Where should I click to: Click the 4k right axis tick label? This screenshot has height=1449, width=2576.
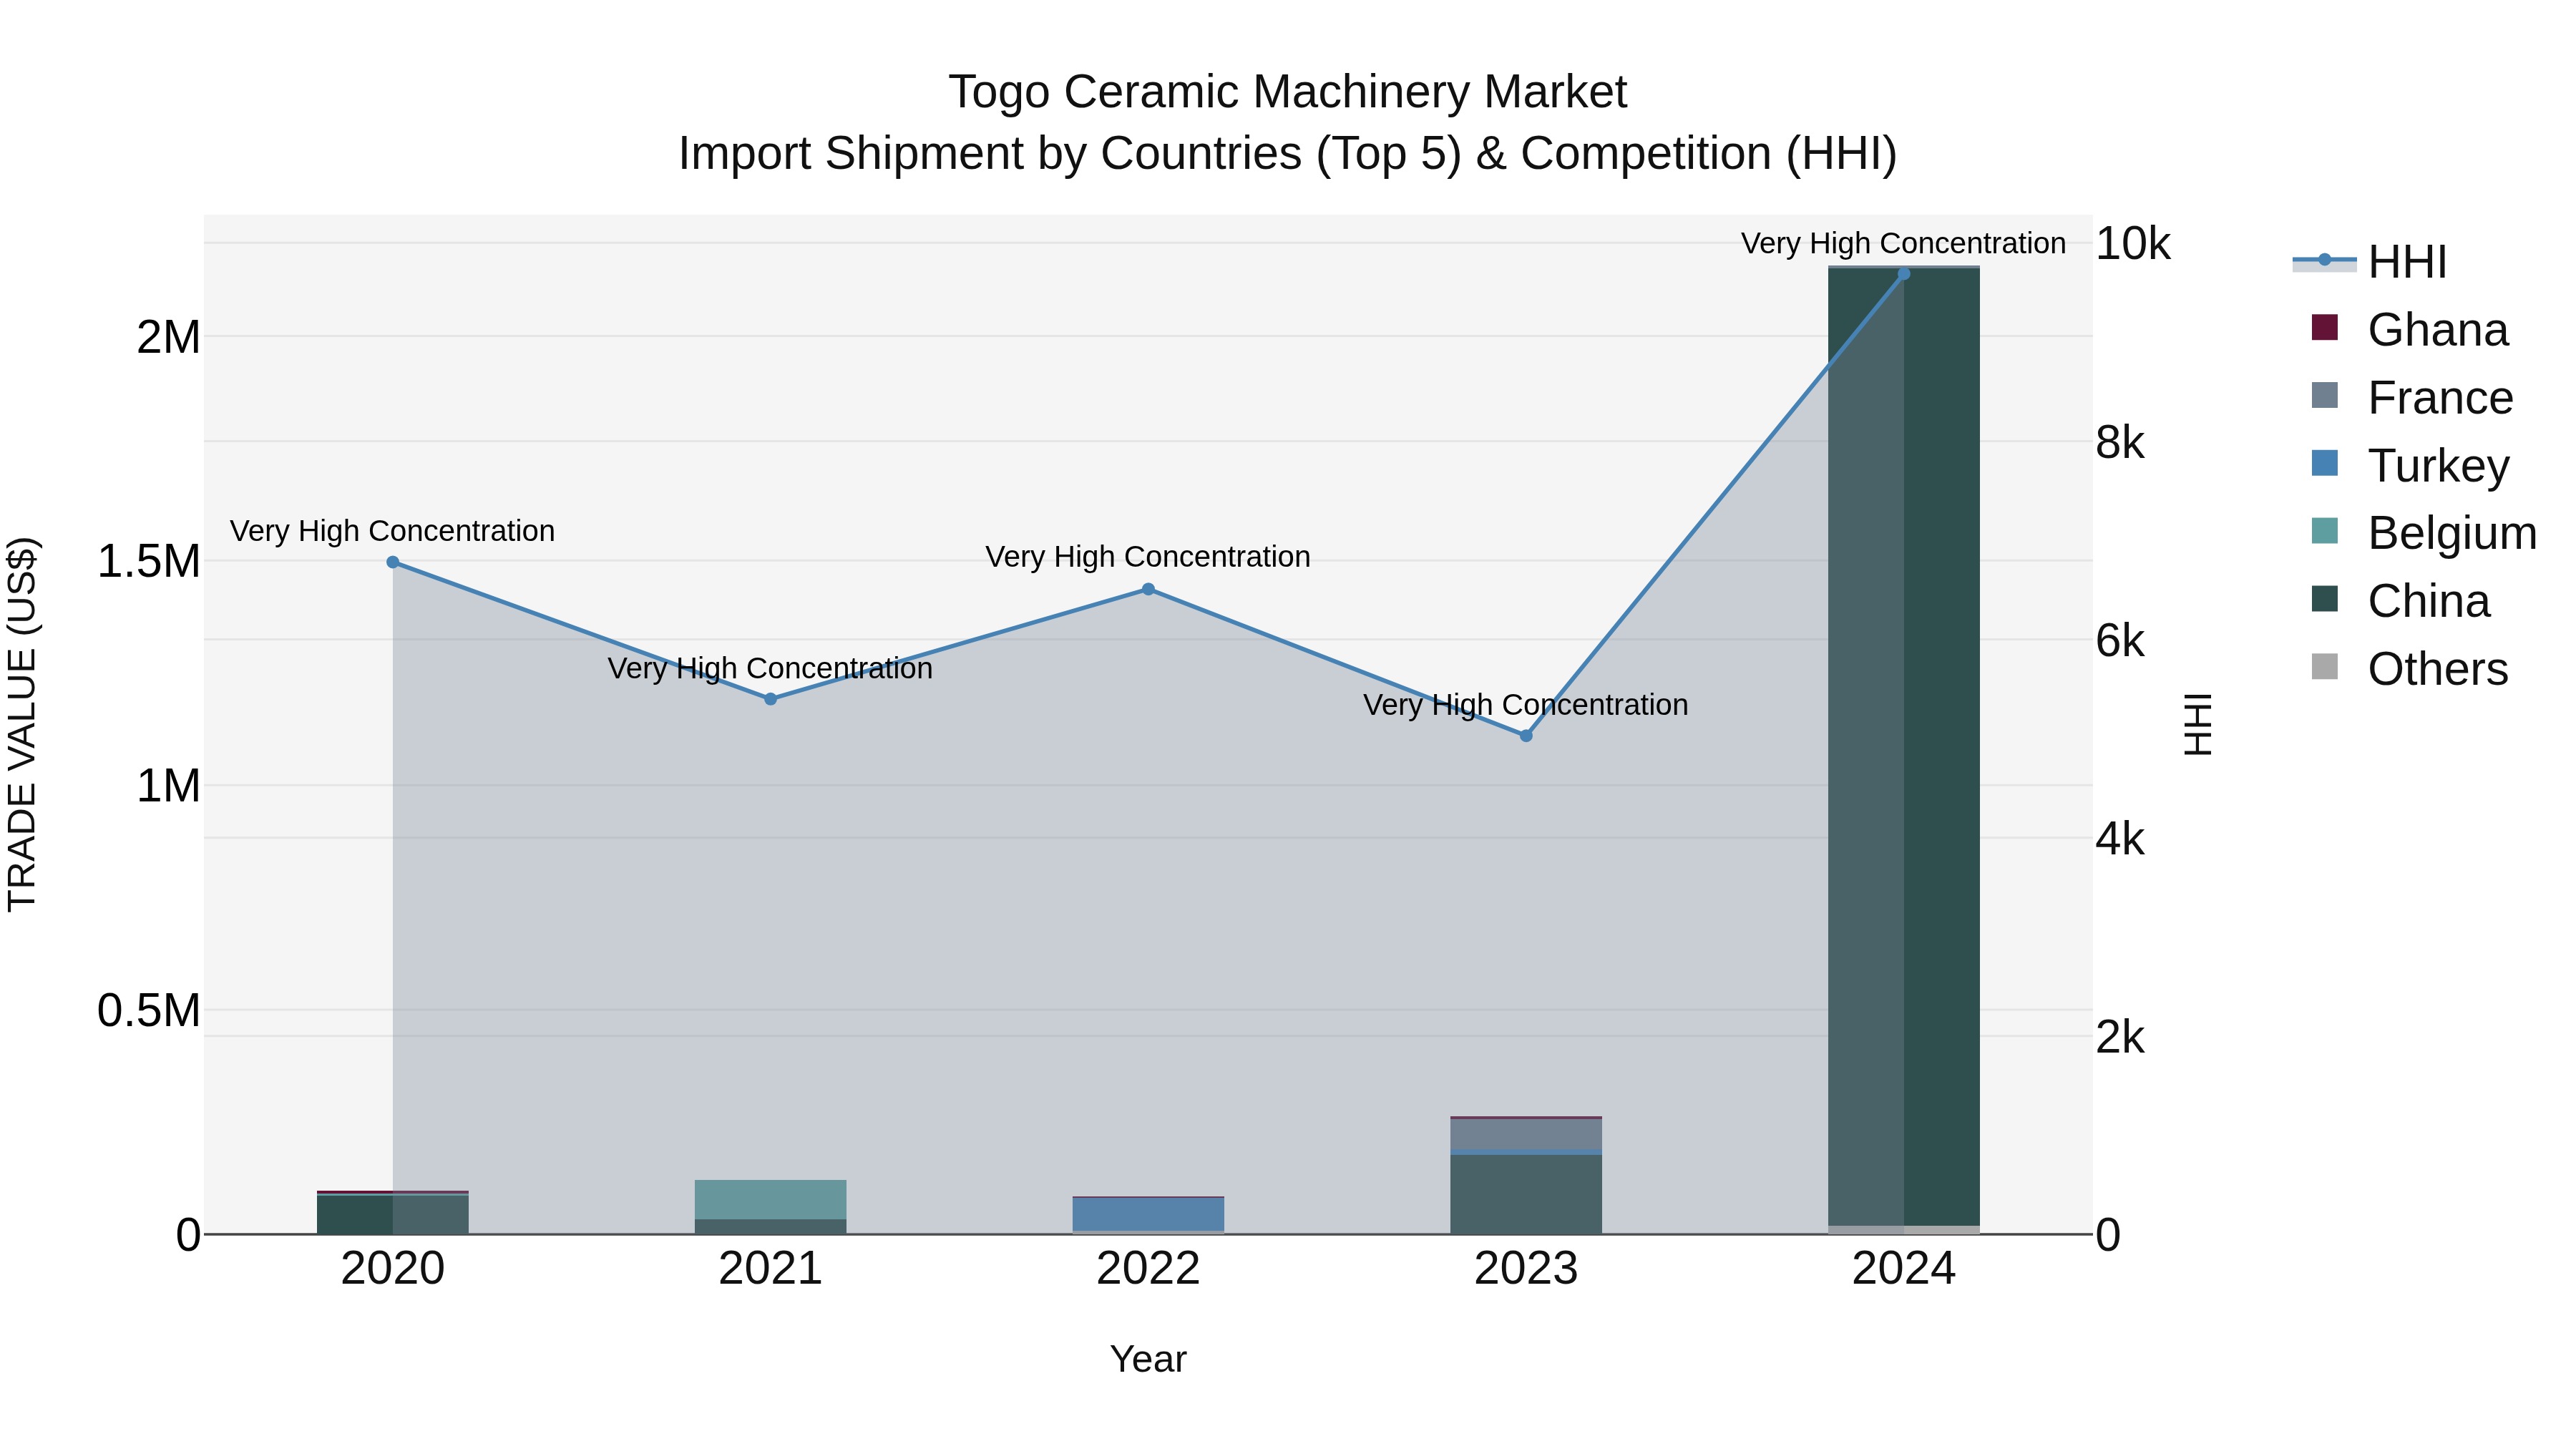(x=2120, y=839)
